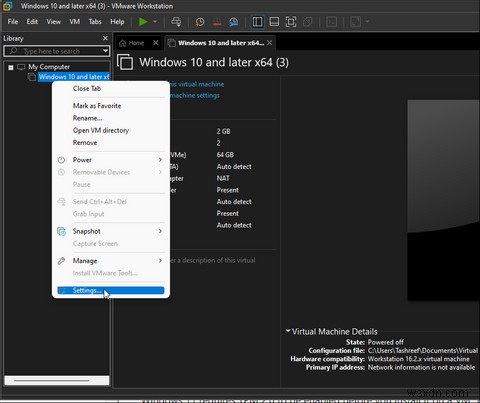Click the 64 GB hard disk value
Viewport: 480px width, 403px height.
(x=225, y=155)
